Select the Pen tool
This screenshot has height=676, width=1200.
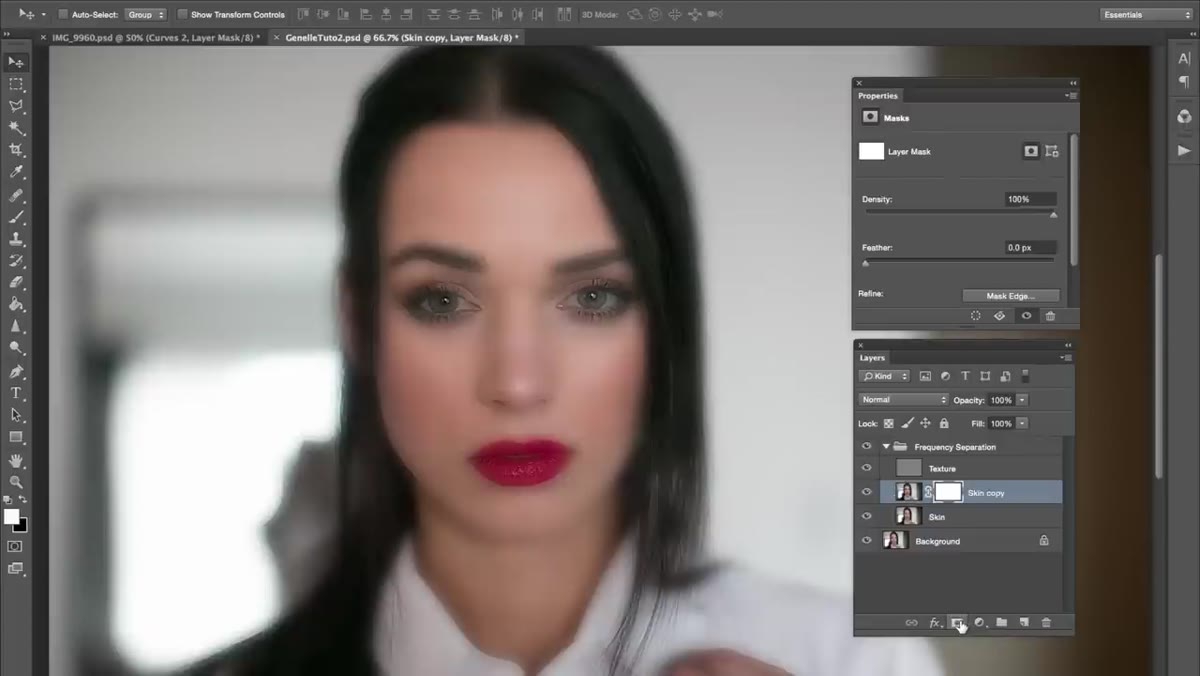pos(16,372)
